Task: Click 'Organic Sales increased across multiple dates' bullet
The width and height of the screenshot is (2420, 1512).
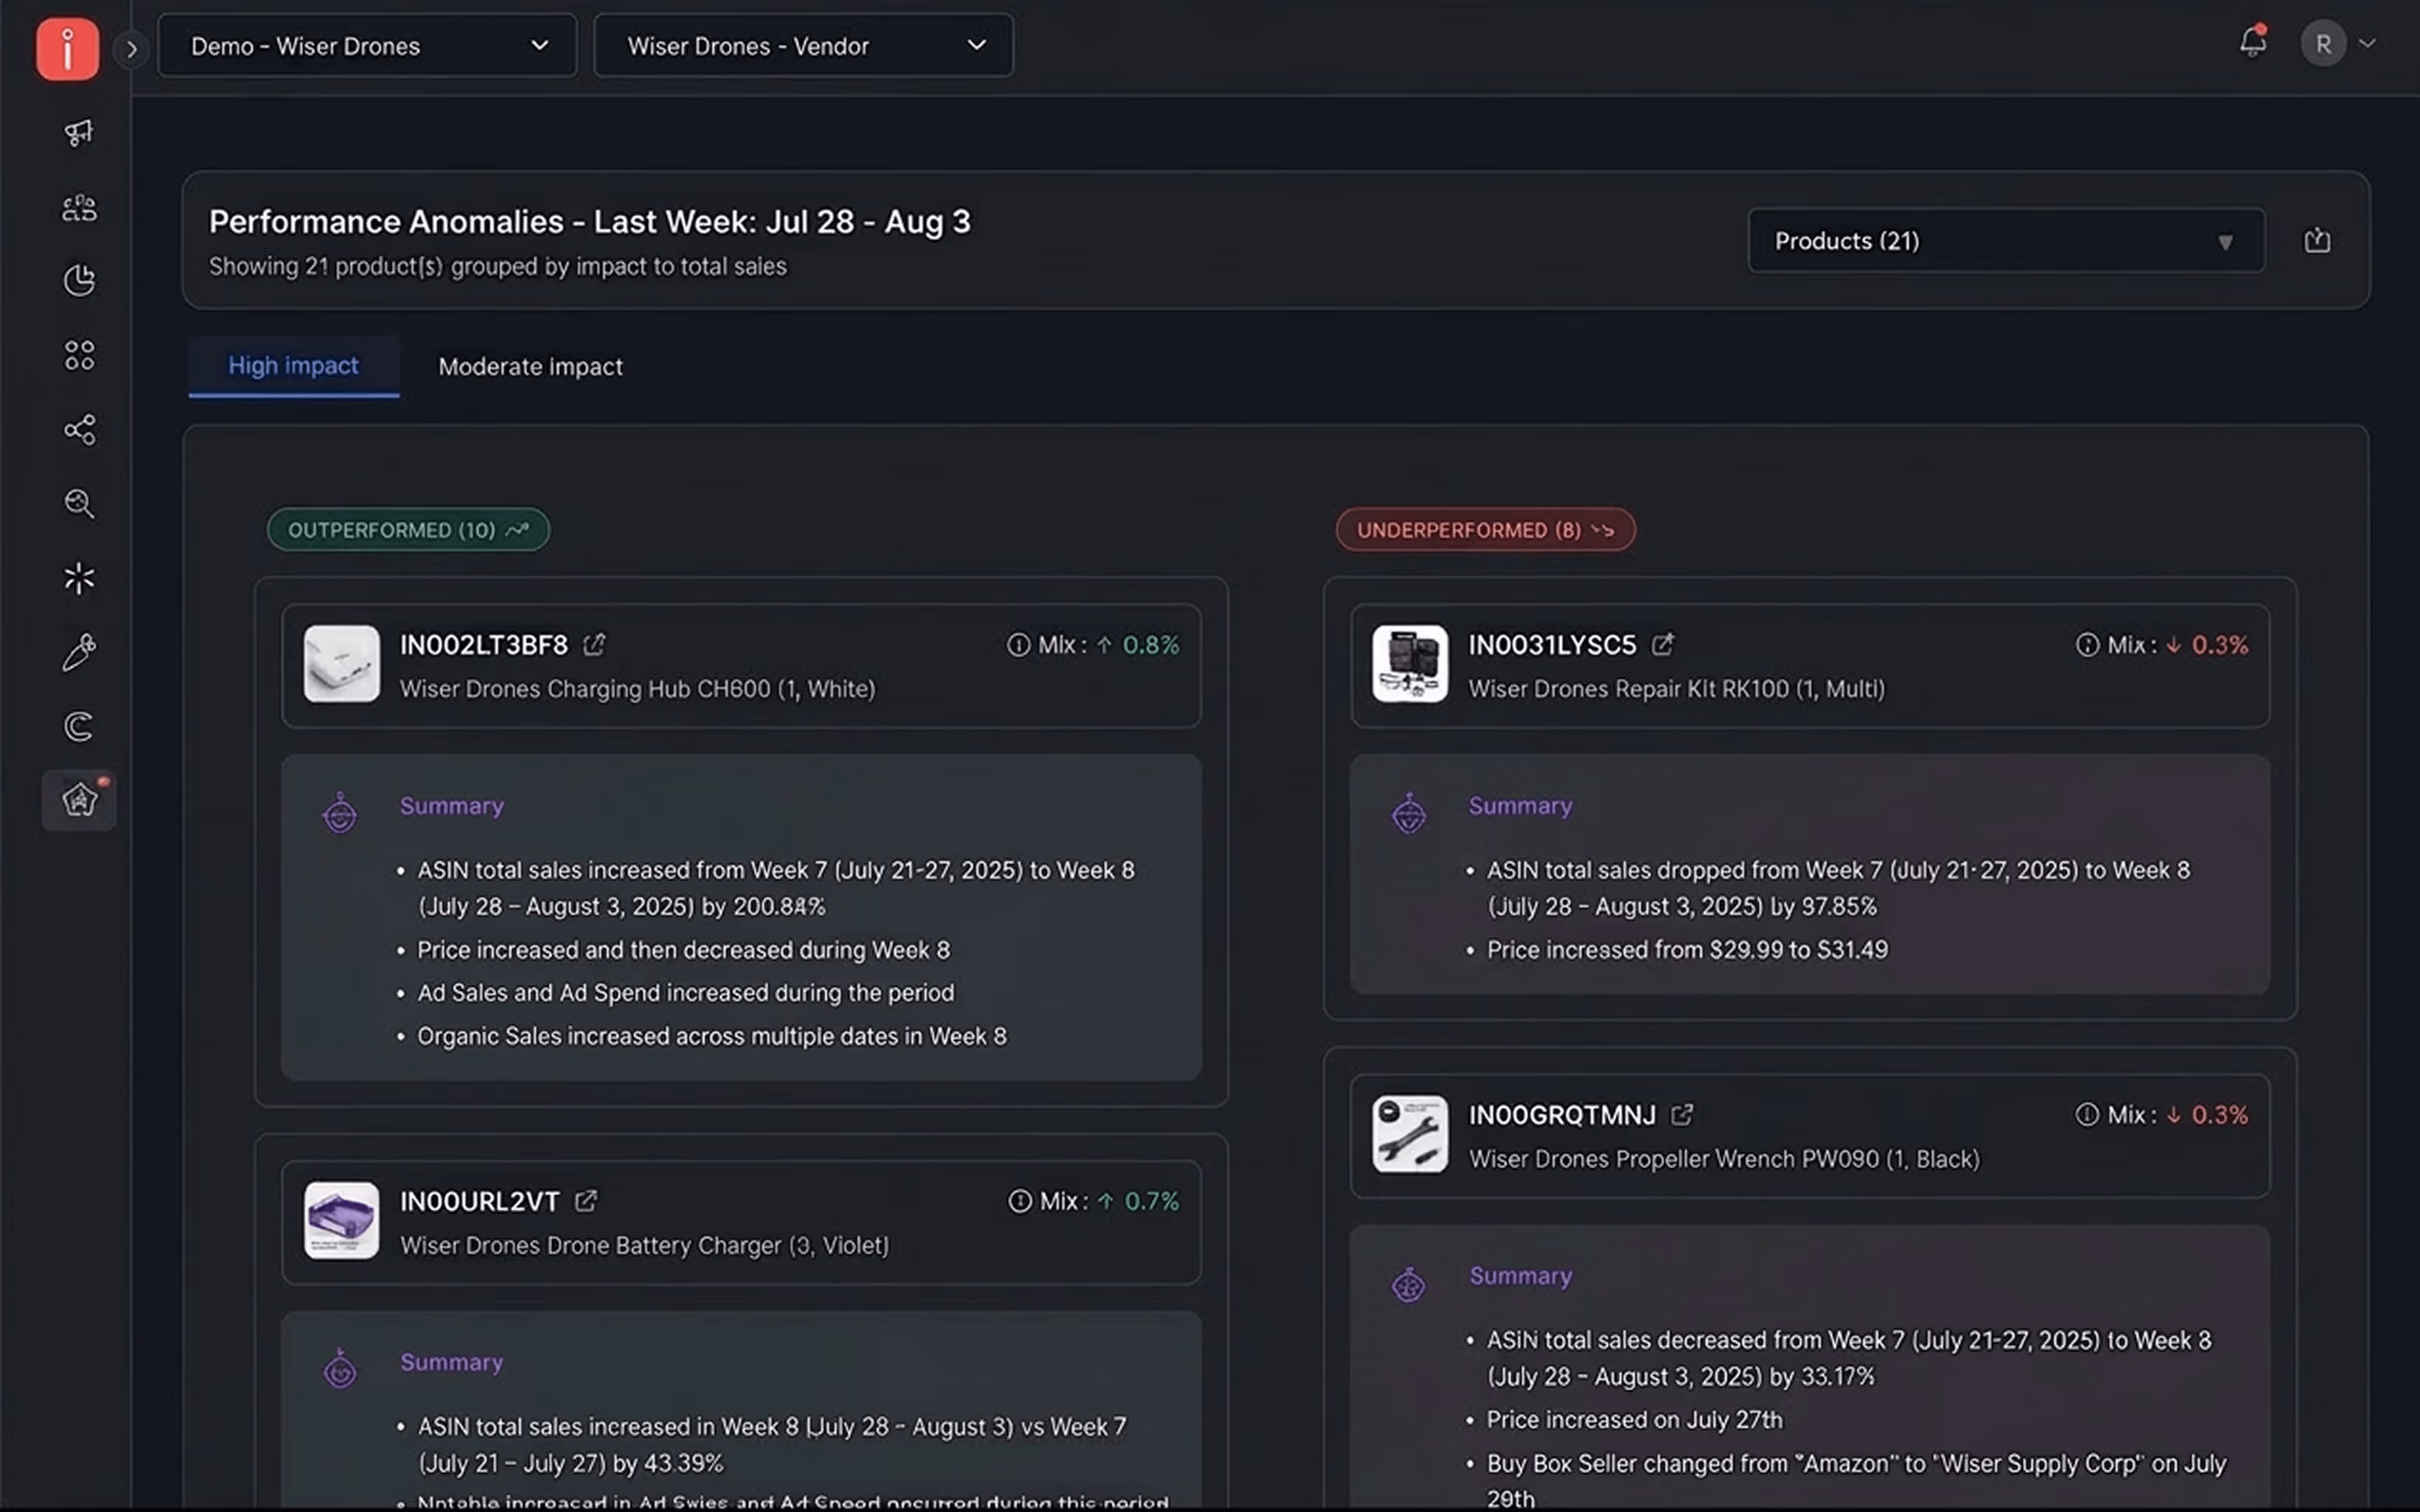Action: tap(712, 1036)
